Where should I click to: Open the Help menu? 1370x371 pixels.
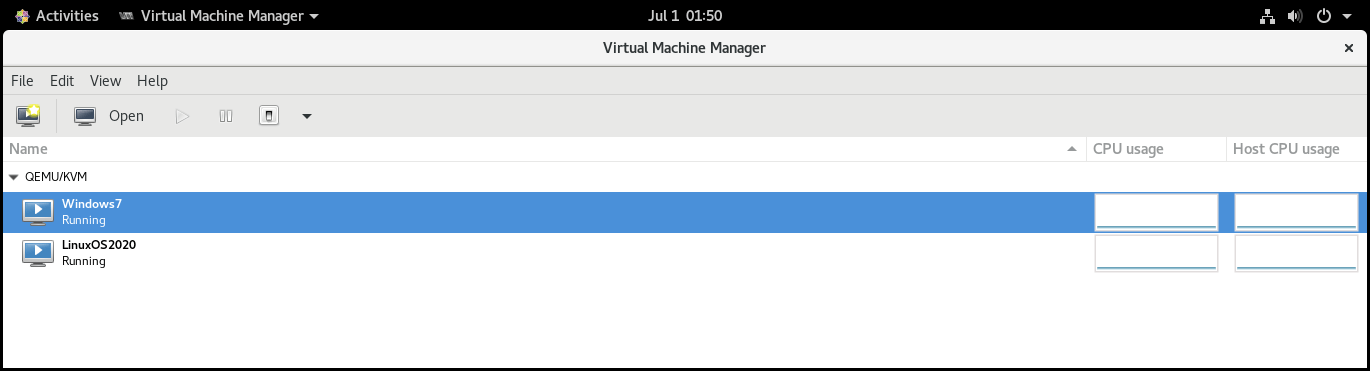tap(152, 81)
